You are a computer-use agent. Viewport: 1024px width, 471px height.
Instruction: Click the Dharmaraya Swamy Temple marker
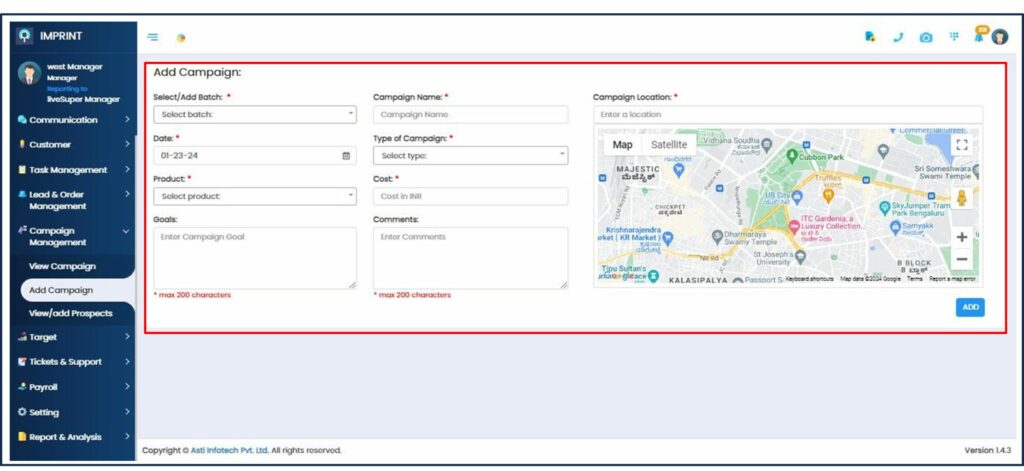[717, 235]
